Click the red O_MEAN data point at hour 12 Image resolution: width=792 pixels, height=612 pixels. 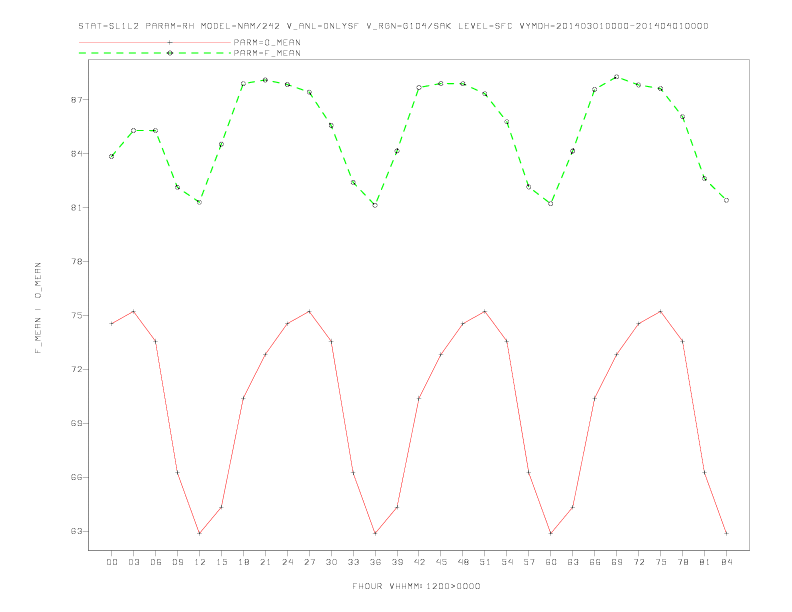click(x=200, y=533)
